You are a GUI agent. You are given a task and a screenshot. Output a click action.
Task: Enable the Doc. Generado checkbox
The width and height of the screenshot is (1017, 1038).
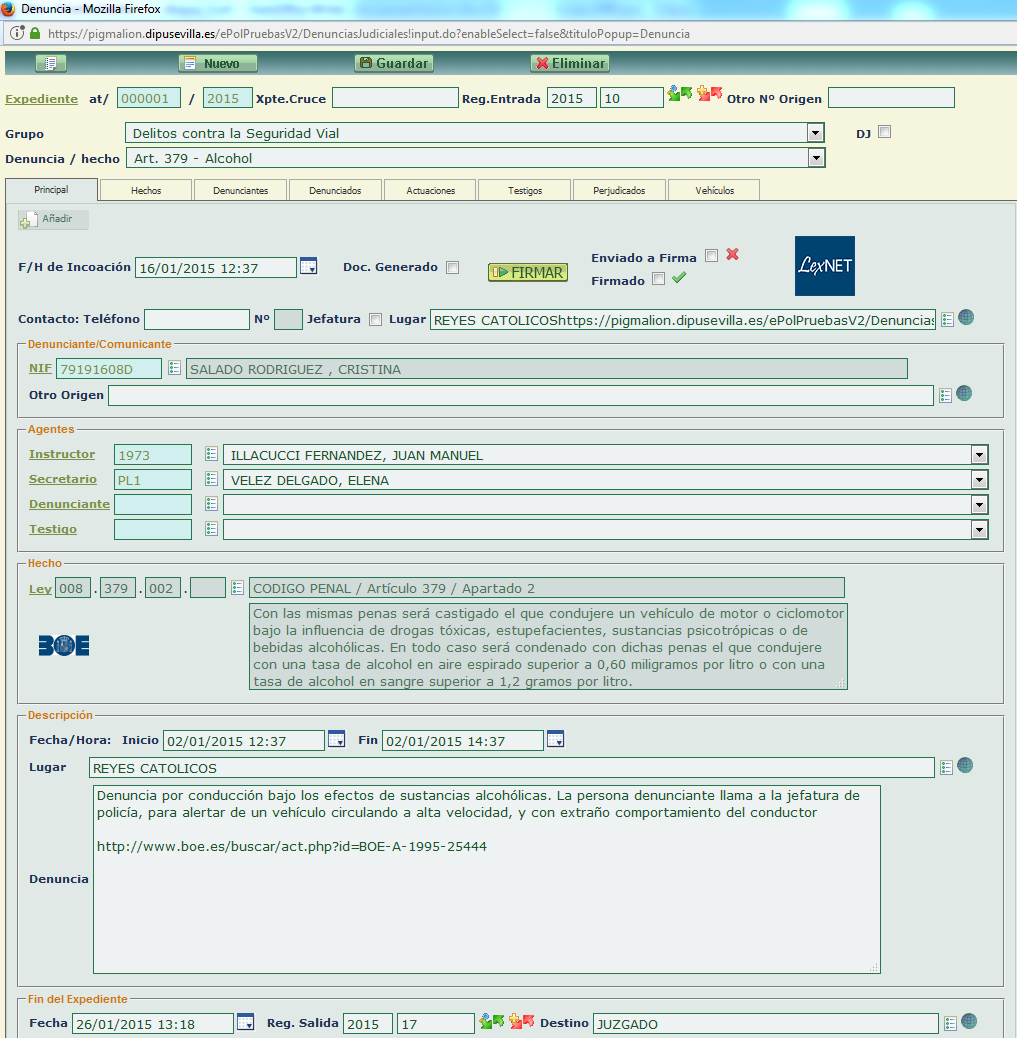pyautogui.click(x=452, y=267)
